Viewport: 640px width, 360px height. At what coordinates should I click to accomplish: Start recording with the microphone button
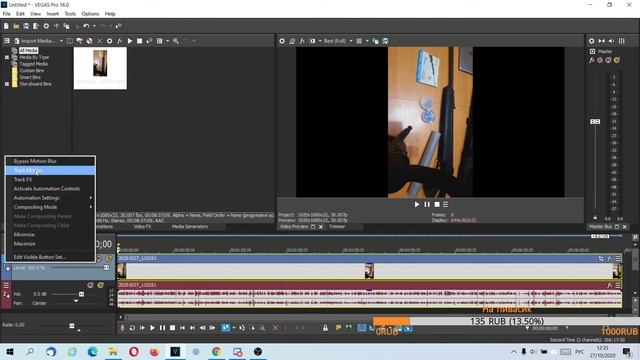point(122,328)
